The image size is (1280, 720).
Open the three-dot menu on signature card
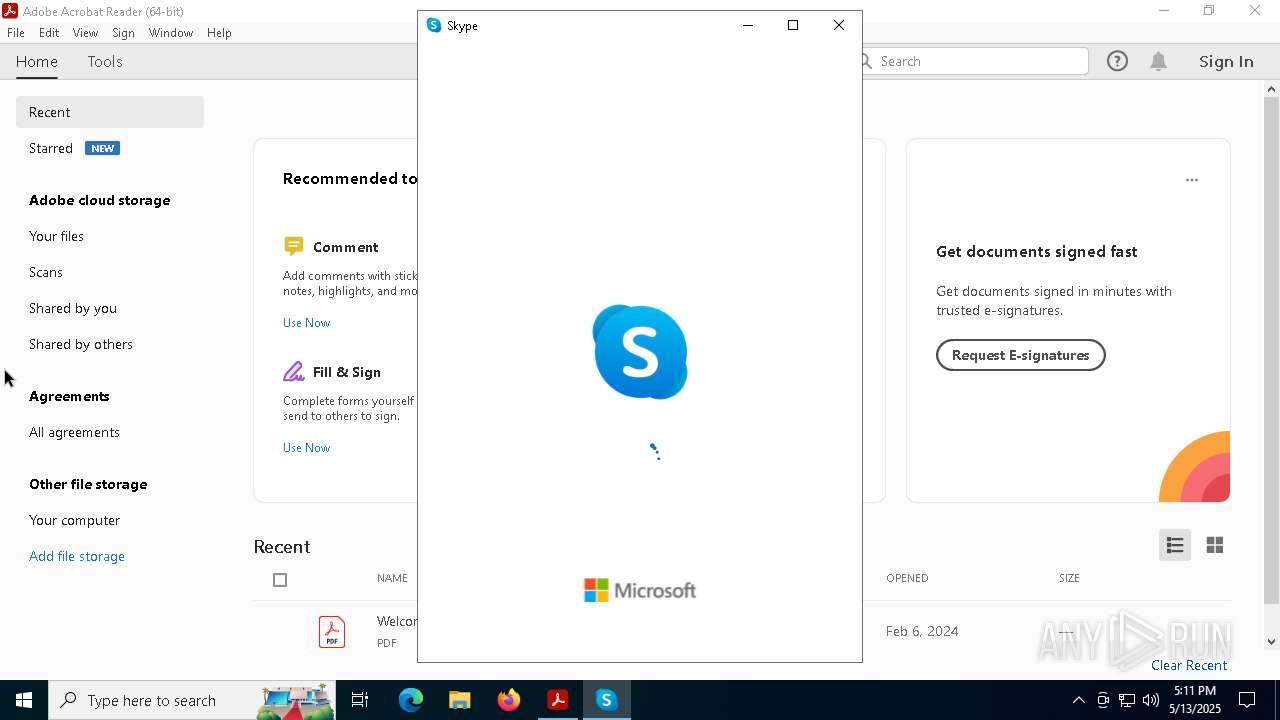(x=1192, y=180)
